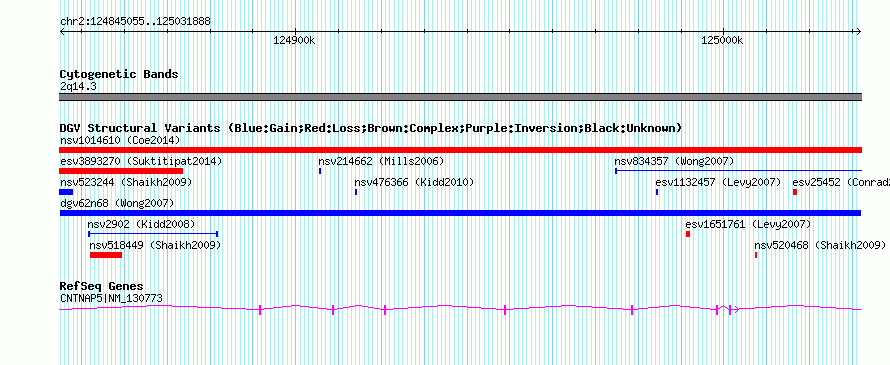This screenshot has width=890, height=365.
Task: Click the thin blue nsv2902 gain line
Action: (x=153, y=233)
